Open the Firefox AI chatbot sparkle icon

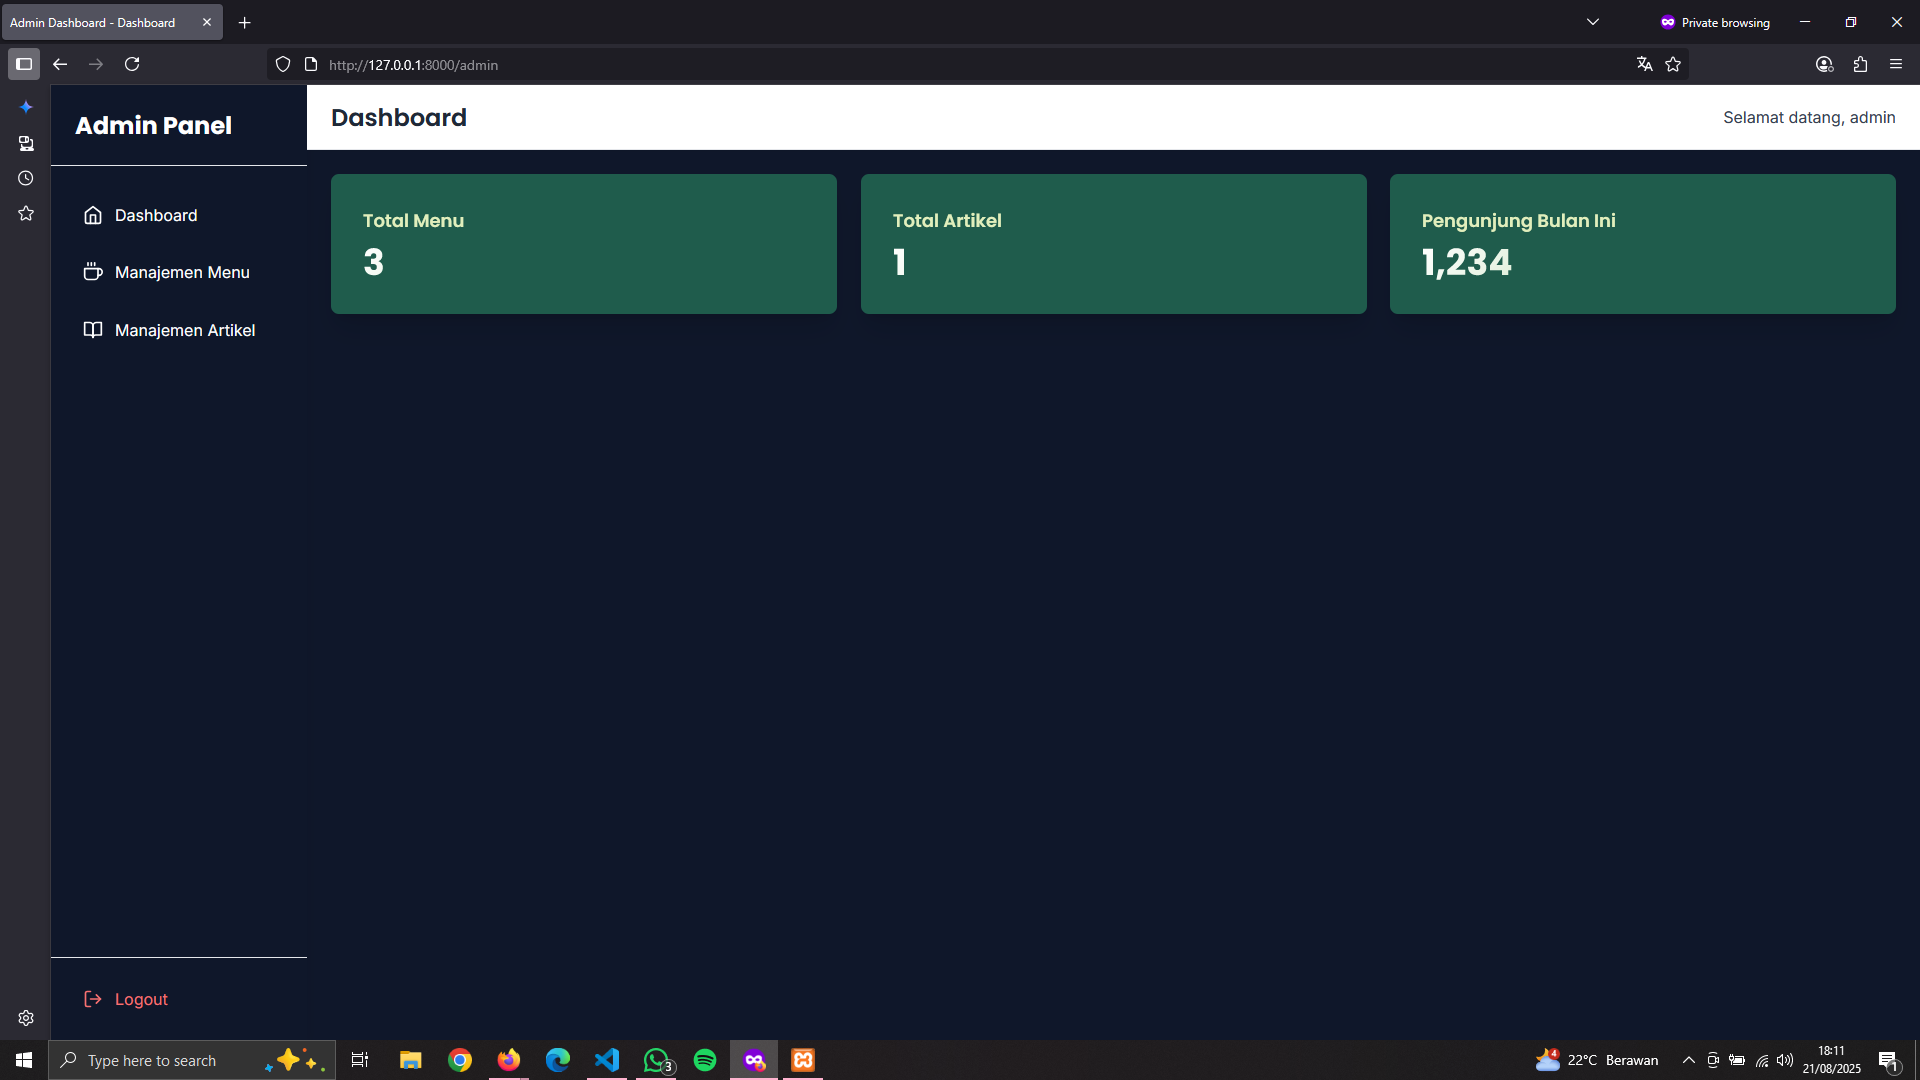[26, 107]
